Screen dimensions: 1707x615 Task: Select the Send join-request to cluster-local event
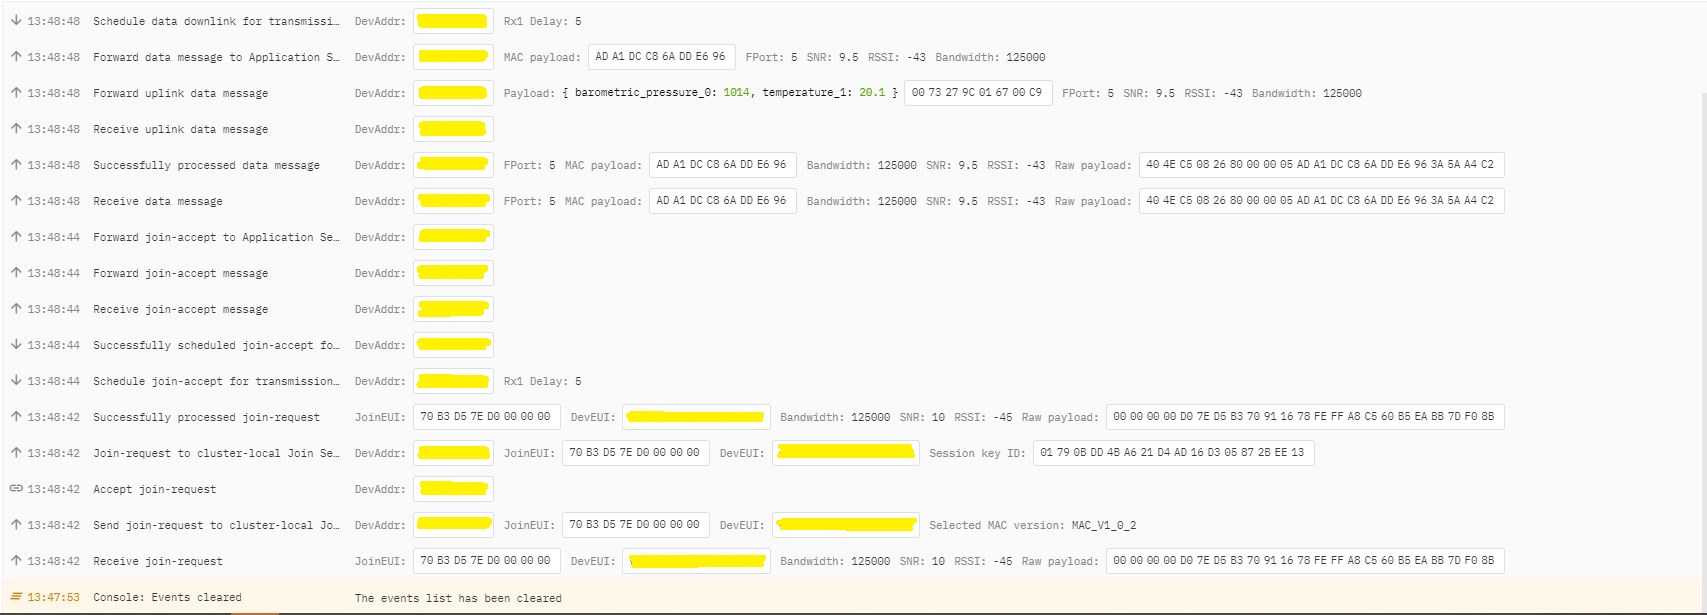(x=216, y=525)
